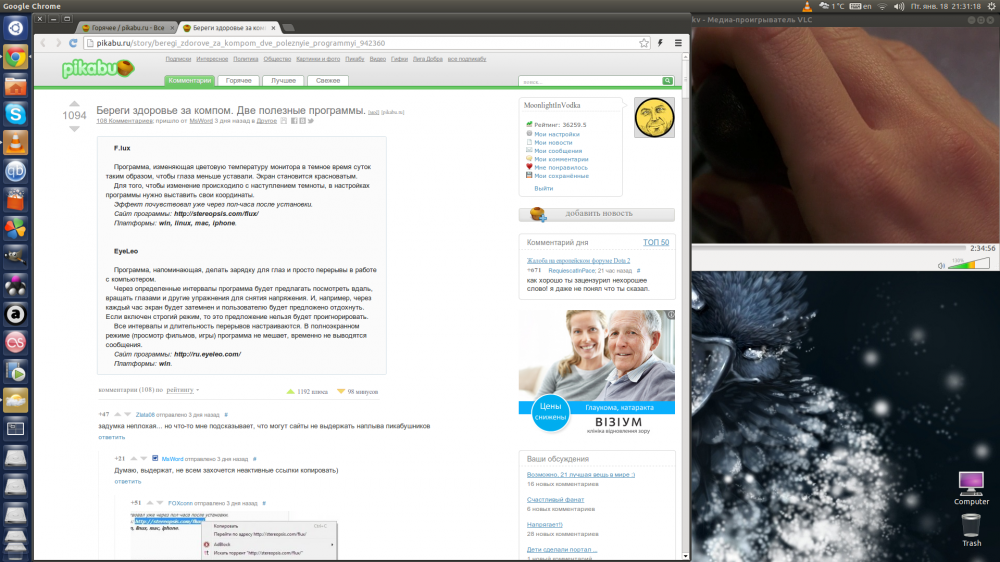Go back in Chrome
The image size is (1000, 562).
point(43,43)
